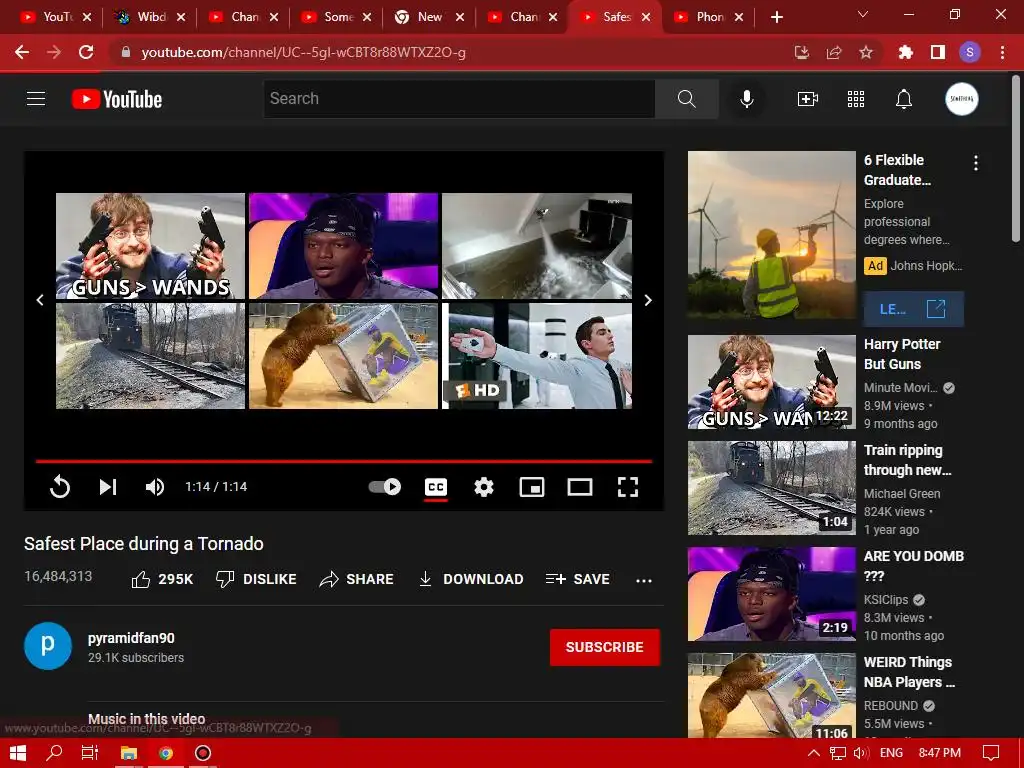Show next endscreen suggestions
Screen dimensions: 1024x768
[x=648, y=300]
